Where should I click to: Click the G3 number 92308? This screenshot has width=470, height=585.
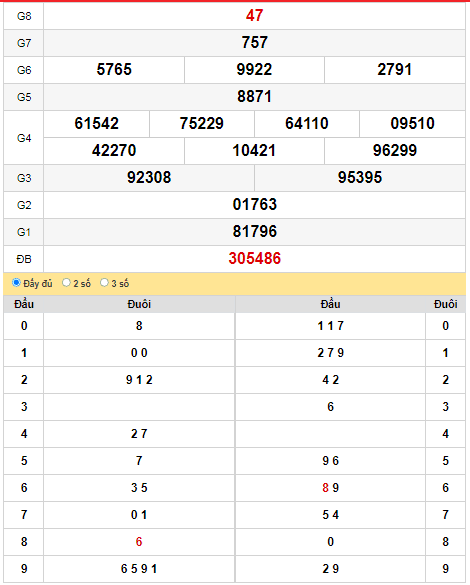pos(149,178)
